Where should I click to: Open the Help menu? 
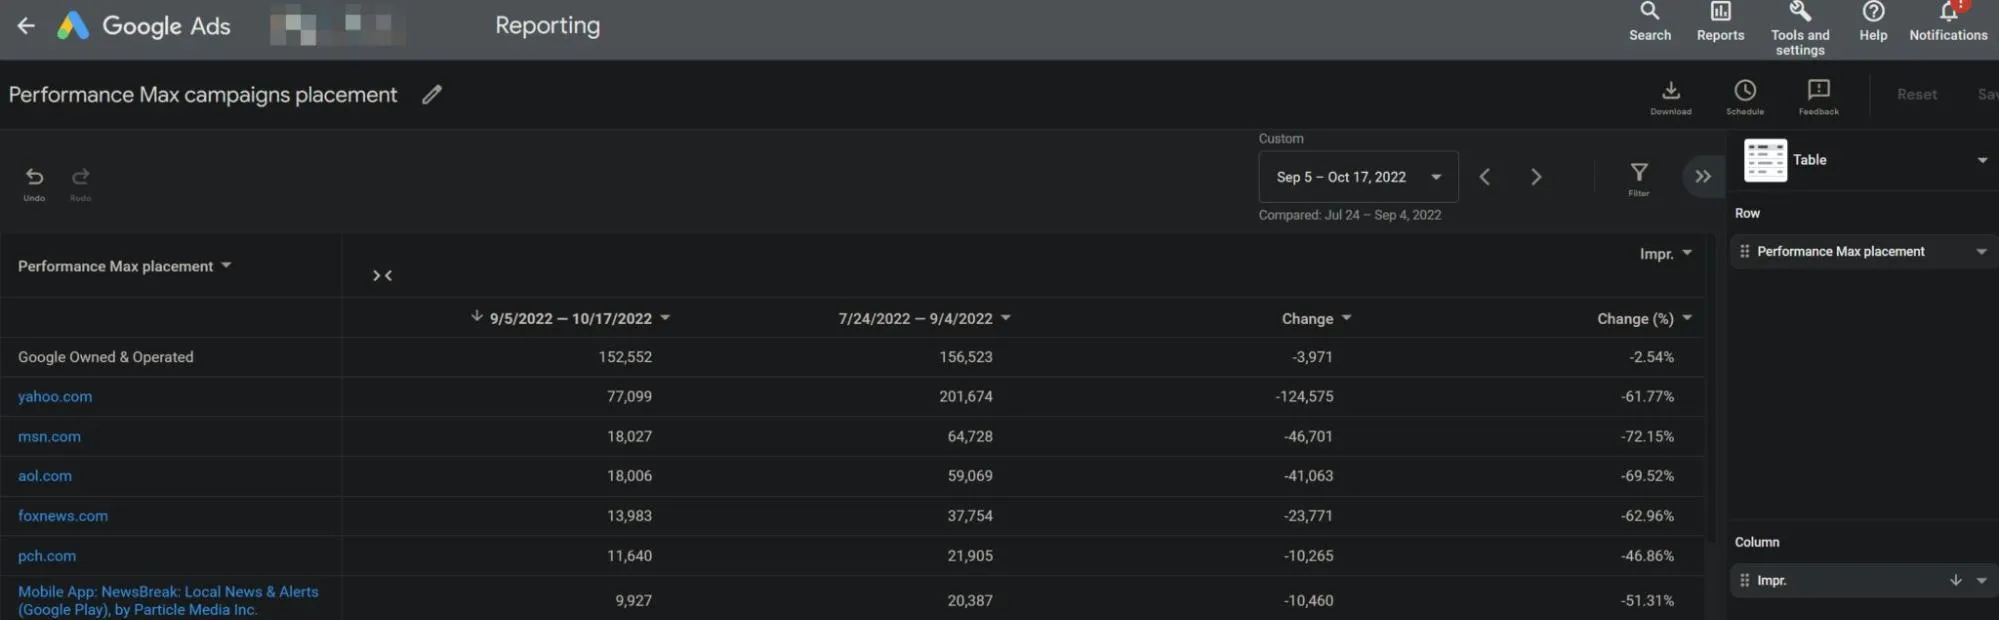(x=1873, y=22)
